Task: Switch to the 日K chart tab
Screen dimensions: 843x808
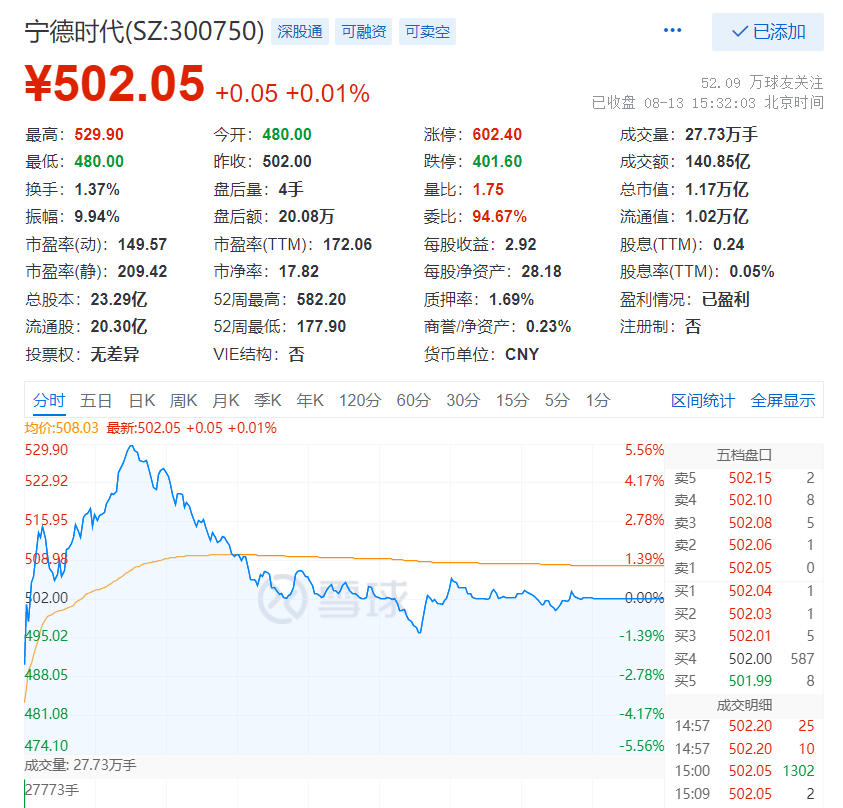Action: tap(141, 401)
